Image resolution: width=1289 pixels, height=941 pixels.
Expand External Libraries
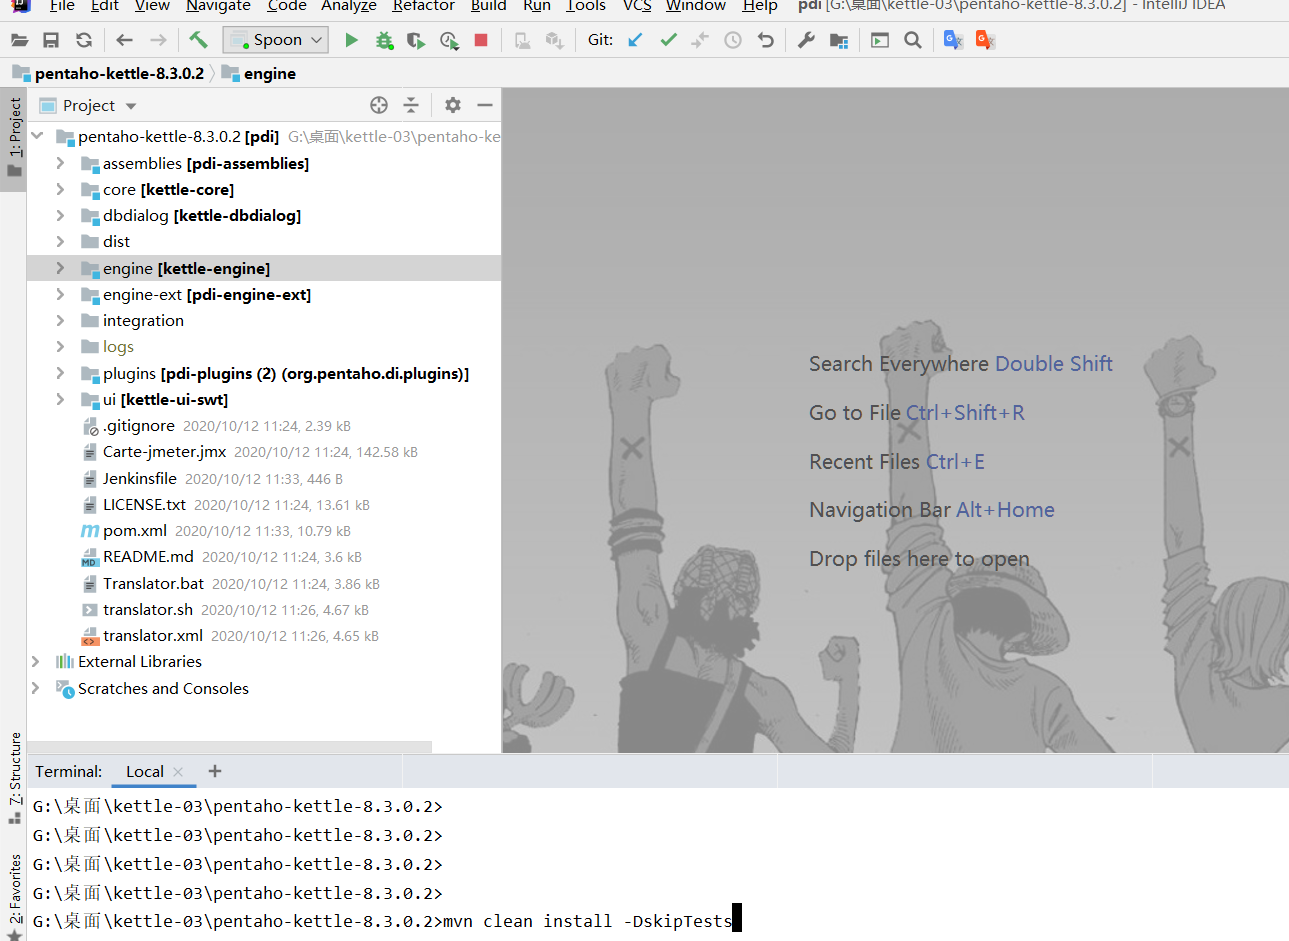[x=36, y=661]
